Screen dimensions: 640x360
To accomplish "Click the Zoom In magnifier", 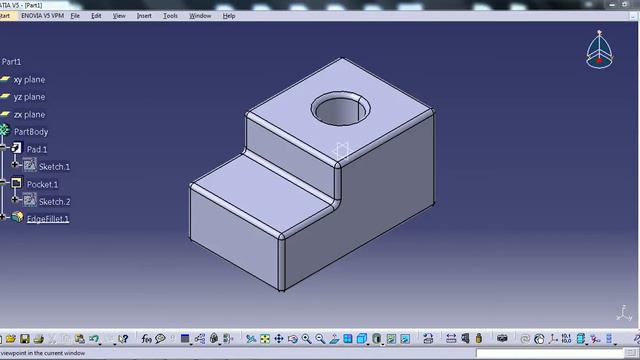I will [307, 338].
